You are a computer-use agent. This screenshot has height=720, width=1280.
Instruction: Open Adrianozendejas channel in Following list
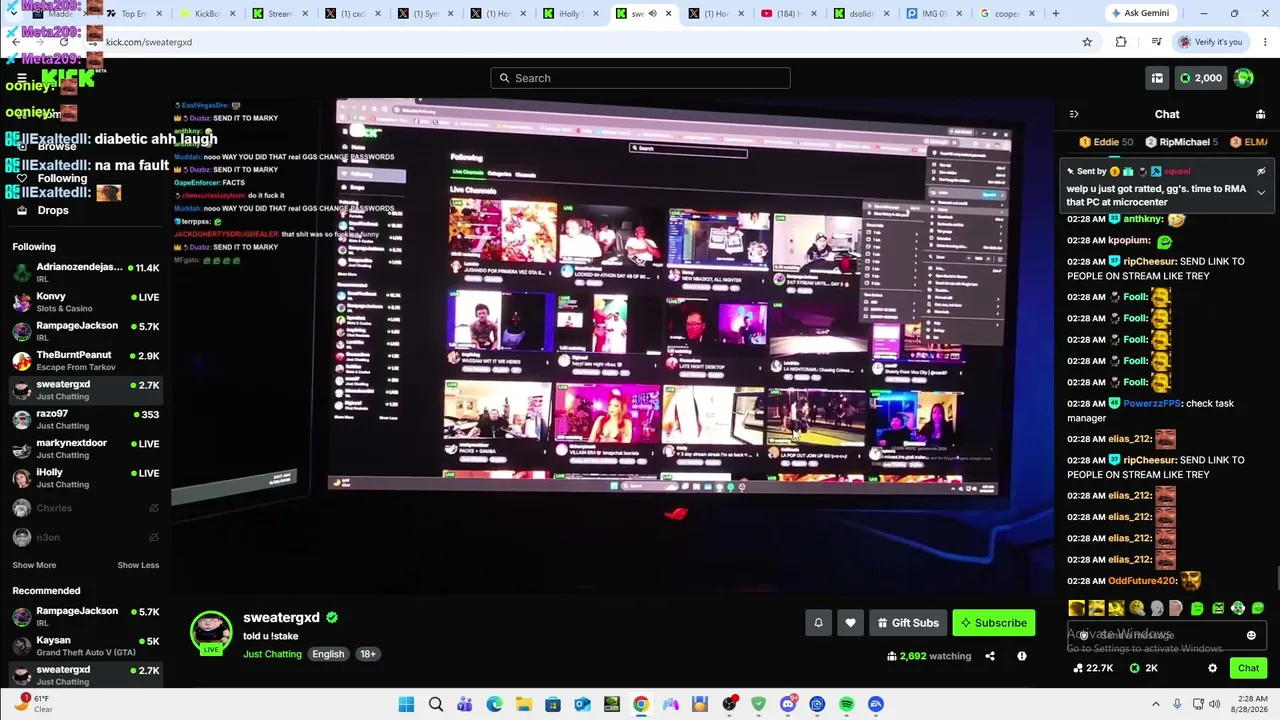(x=85, y=273)
